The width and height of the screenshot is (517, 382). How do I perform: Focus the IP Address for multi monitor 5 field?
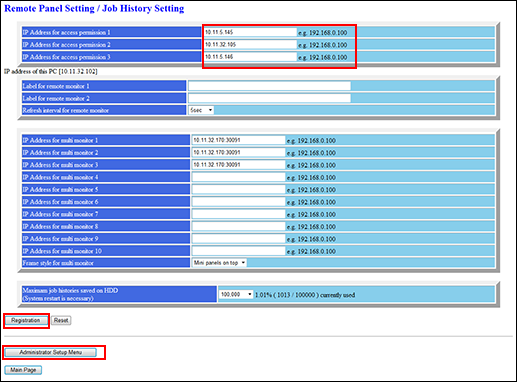pos(239,189)
